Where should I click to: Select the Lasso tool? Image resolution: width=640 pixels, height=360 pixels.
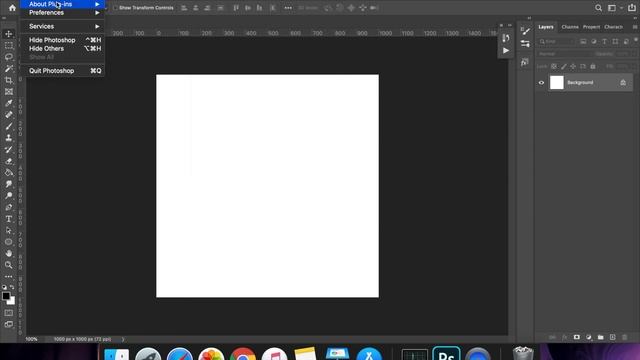pos(9,57)
